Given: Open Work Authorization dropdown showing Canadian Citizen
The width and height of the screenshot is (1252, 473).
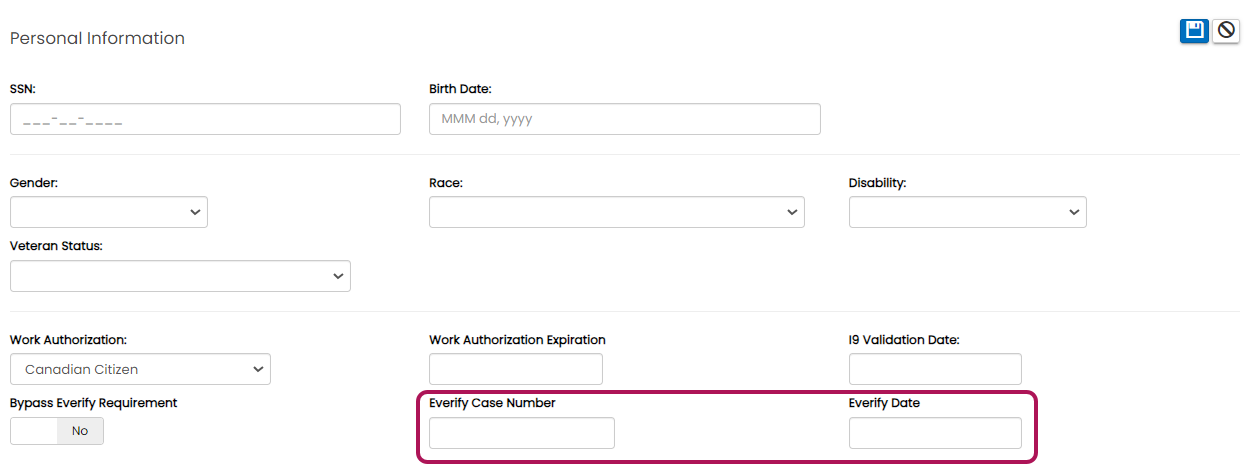Looking at the screenshot, I should point(140,369).
